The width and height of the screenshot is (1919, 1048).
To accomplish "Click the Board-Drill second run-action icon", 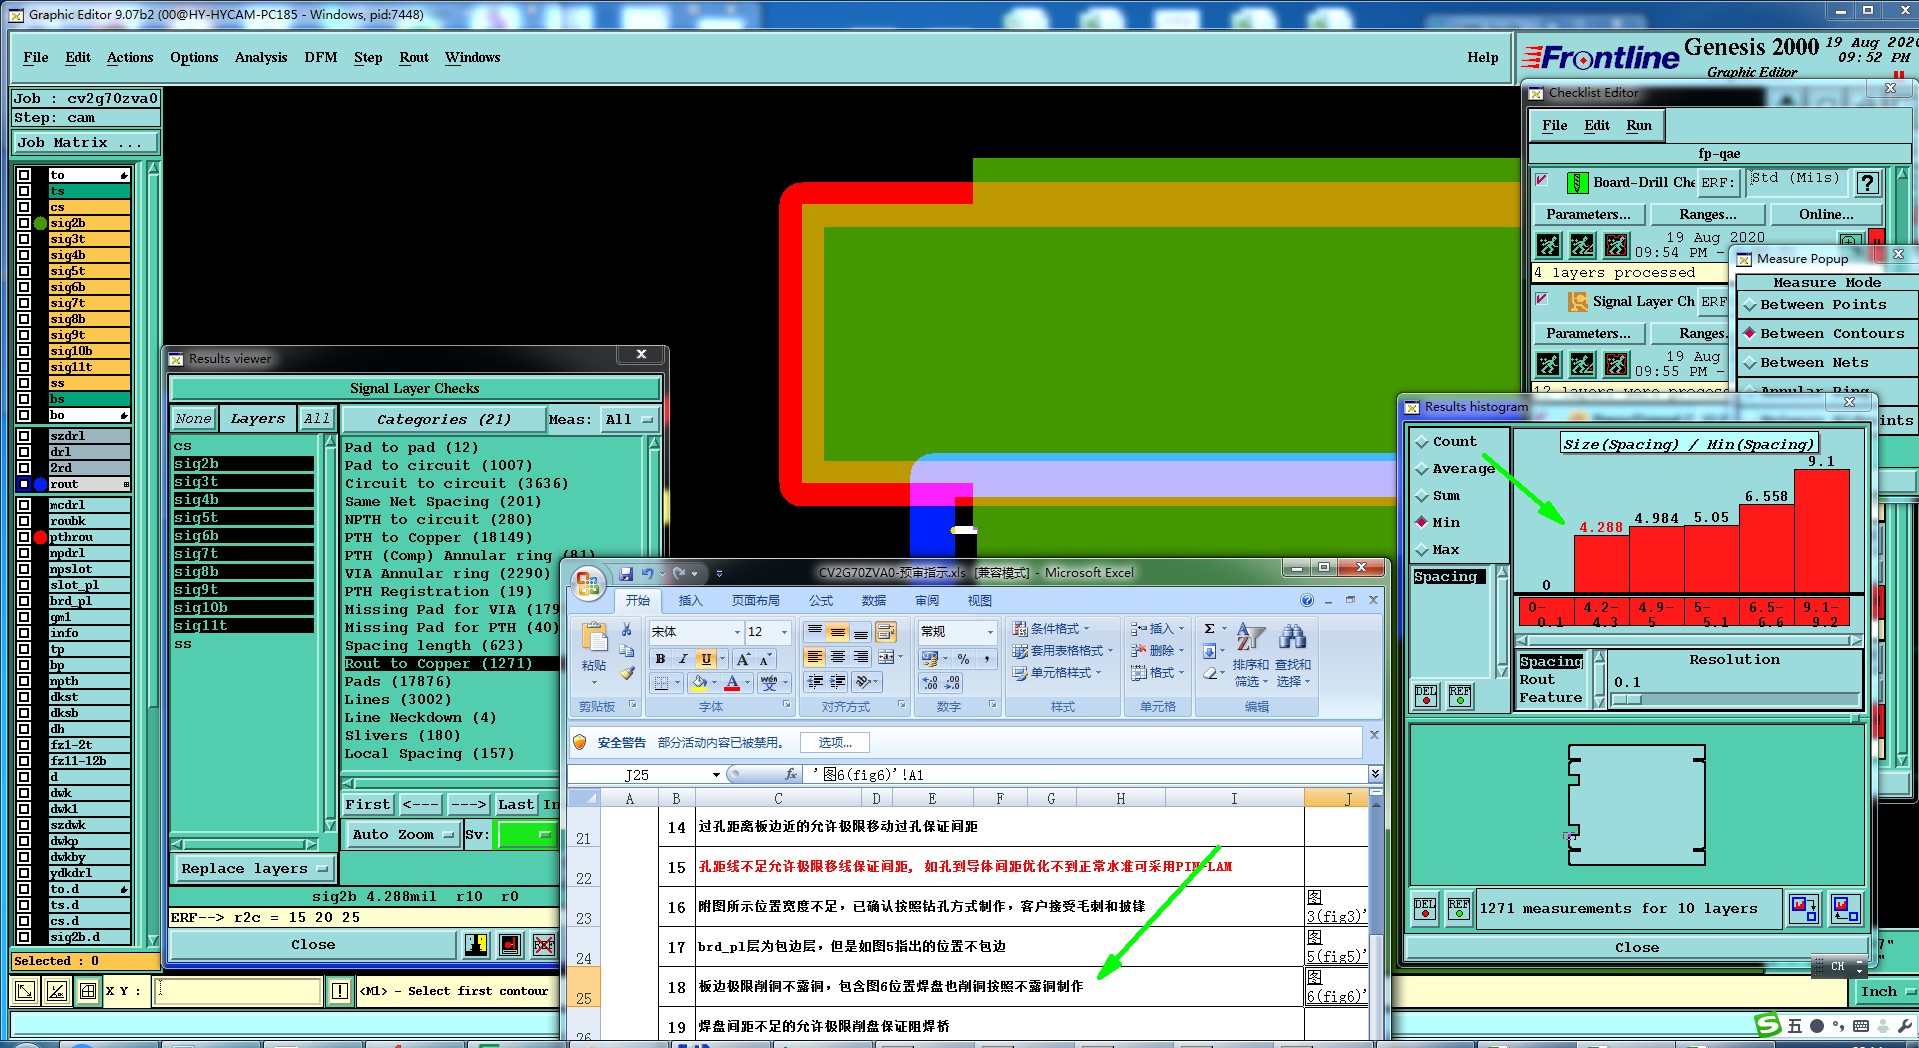I will (x=1582, y=245).
